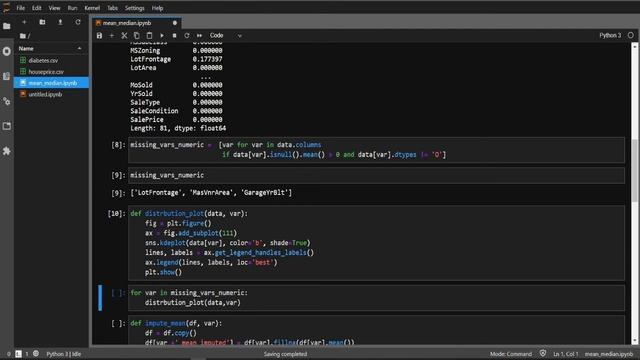Screen dimensions: 640x360
Task: Open the Property Inspector sidebar icon
Action: (x=7, y=101)
